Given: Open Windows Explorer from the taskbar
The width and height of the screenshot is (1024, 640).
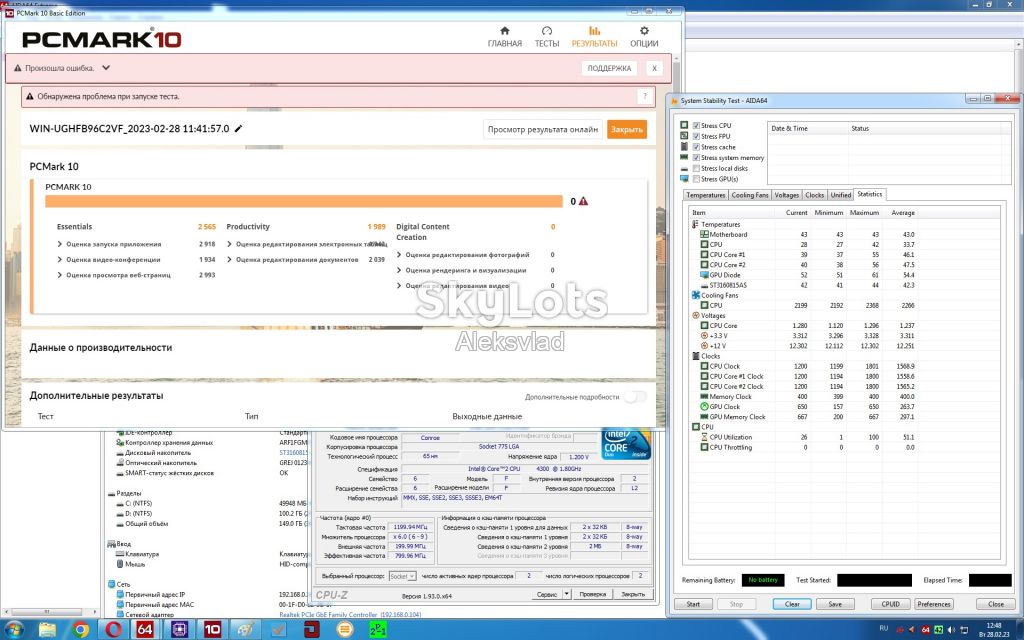Looking at the screenshot, I should [x=47, y=630].
